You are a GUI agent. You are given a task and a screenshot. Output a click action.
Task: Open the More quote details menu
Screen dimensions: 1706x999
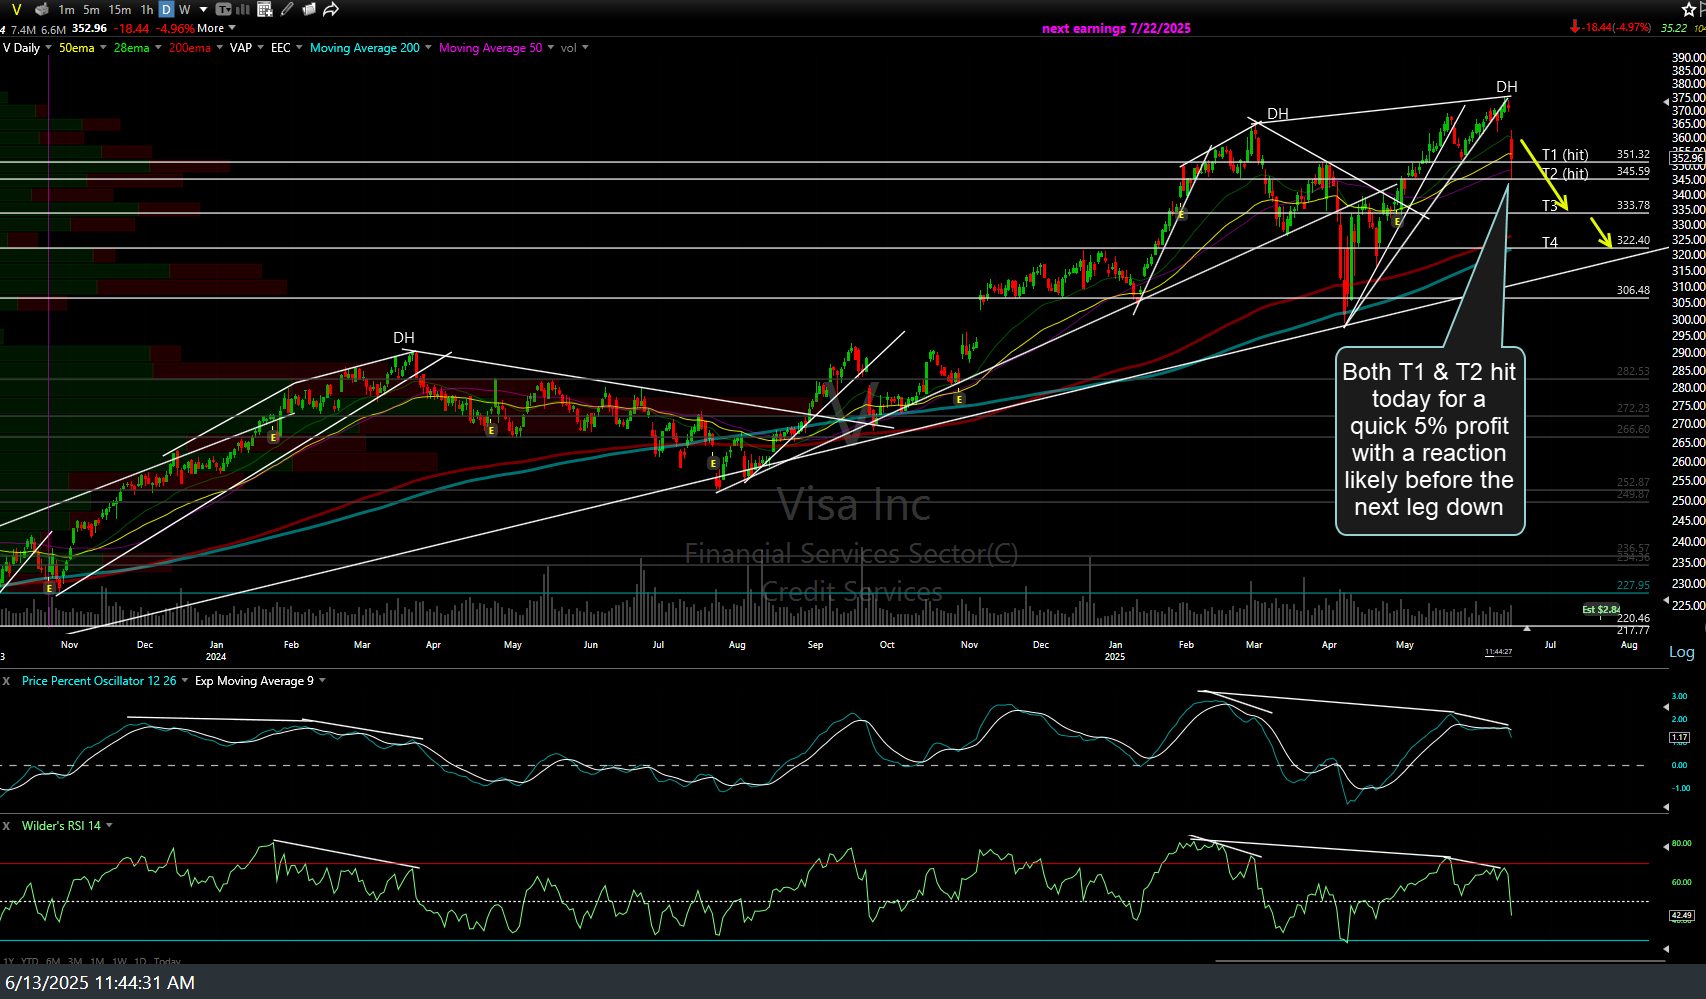point(216,28)
